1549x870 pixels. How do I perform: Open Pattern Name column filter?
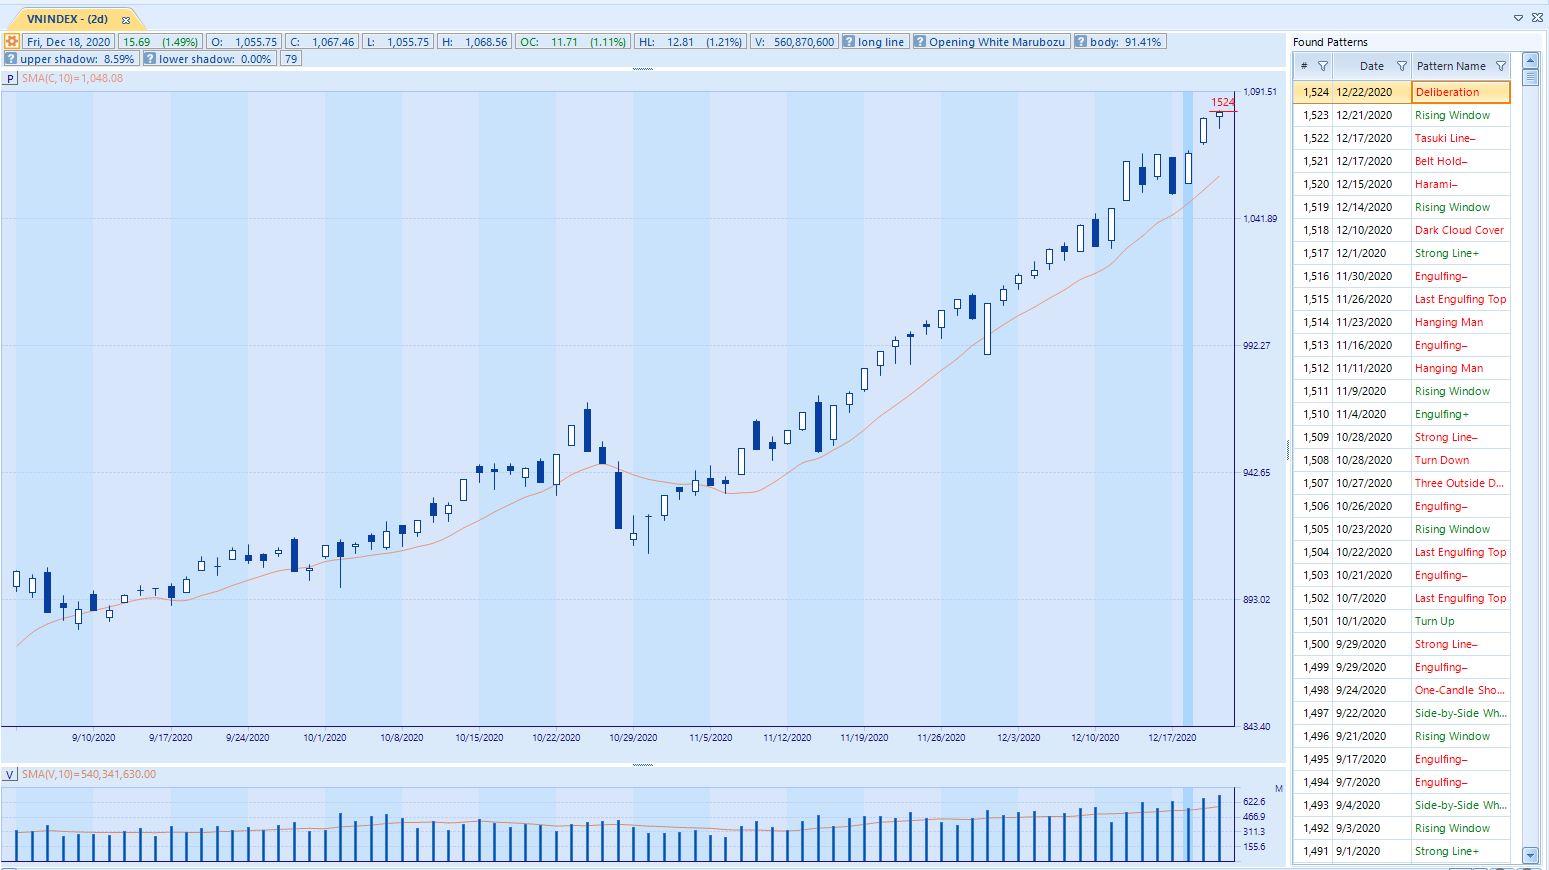(1500, 66)
